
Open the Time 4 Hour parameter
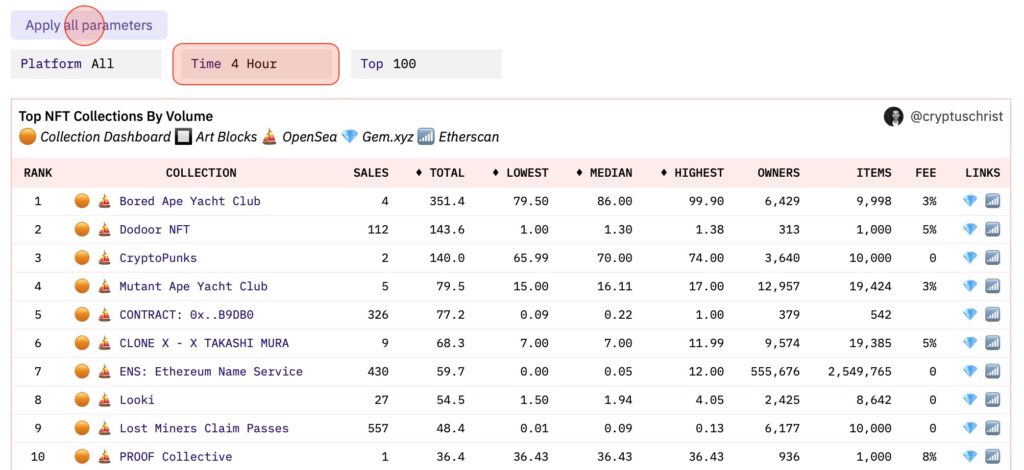(256, 64)
